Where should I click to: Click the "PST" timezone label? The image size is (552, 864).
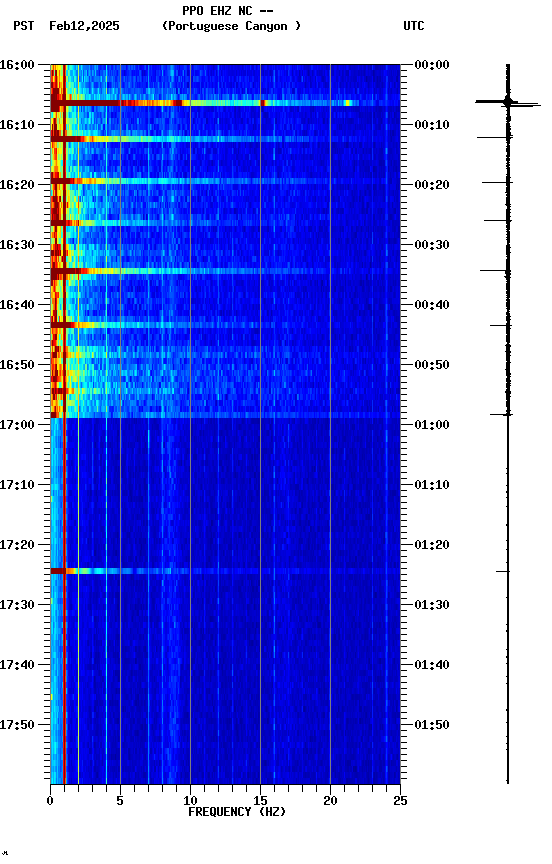click(x=24, y=26)
